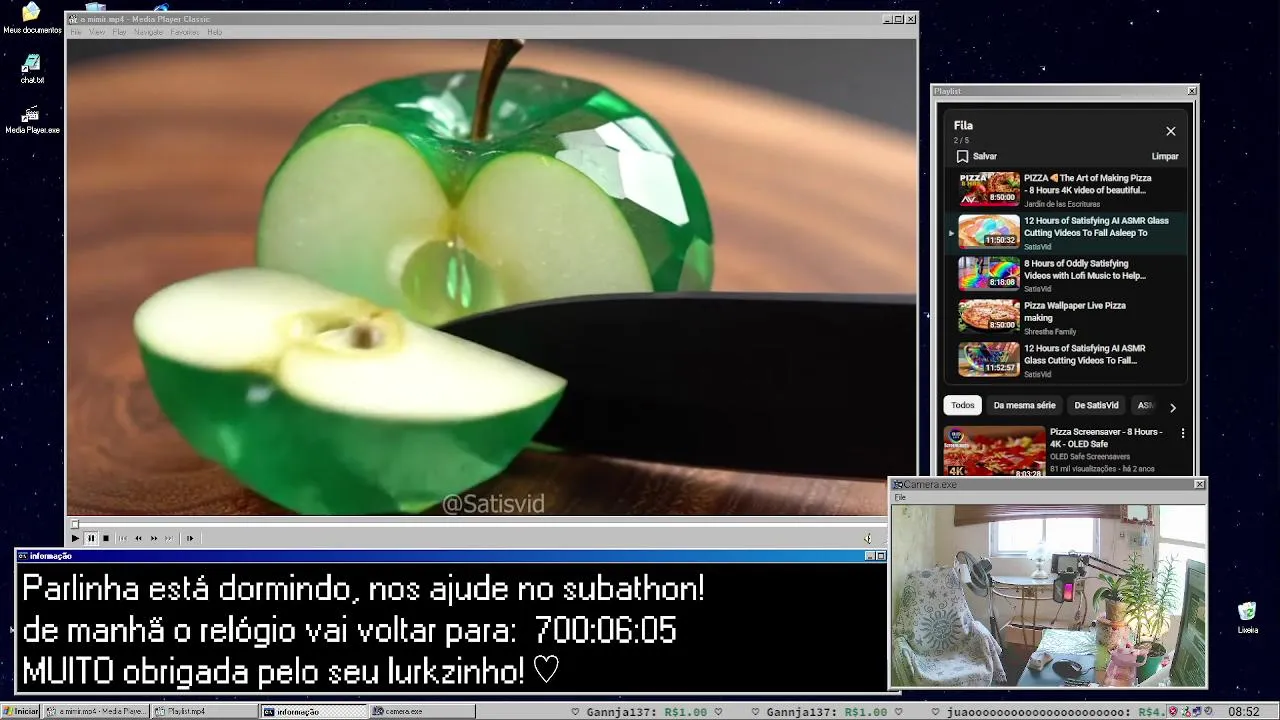Pause the video in Media Player Classic
The width and height of the screenshot is (1280, 720).
91,538
